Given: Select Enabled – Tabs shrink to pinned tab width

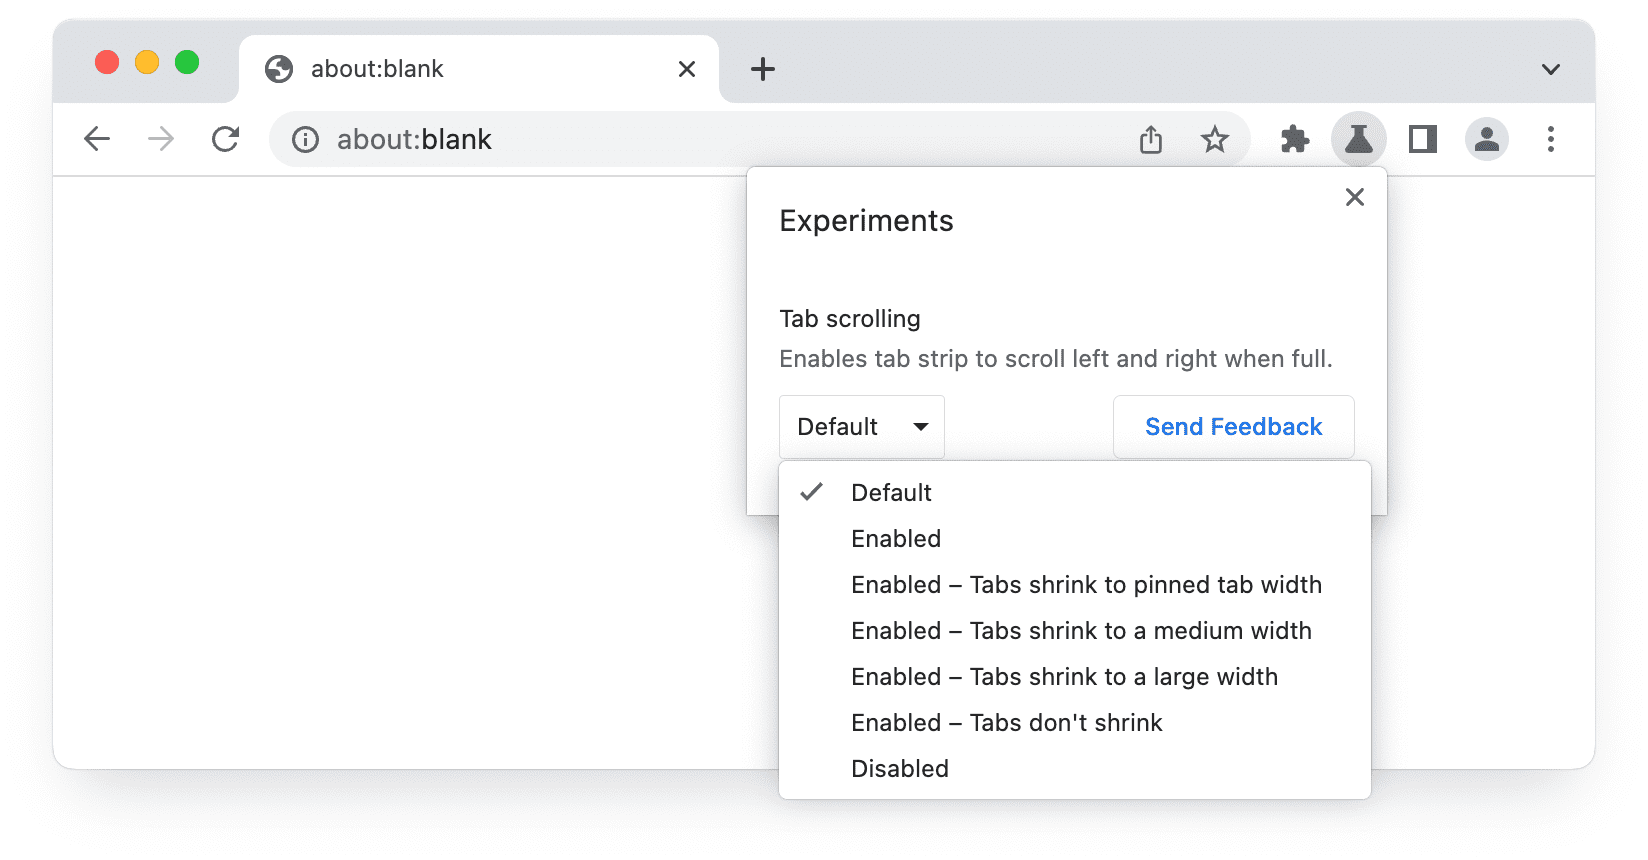Looking at the screenshot, I should 1086,585.
